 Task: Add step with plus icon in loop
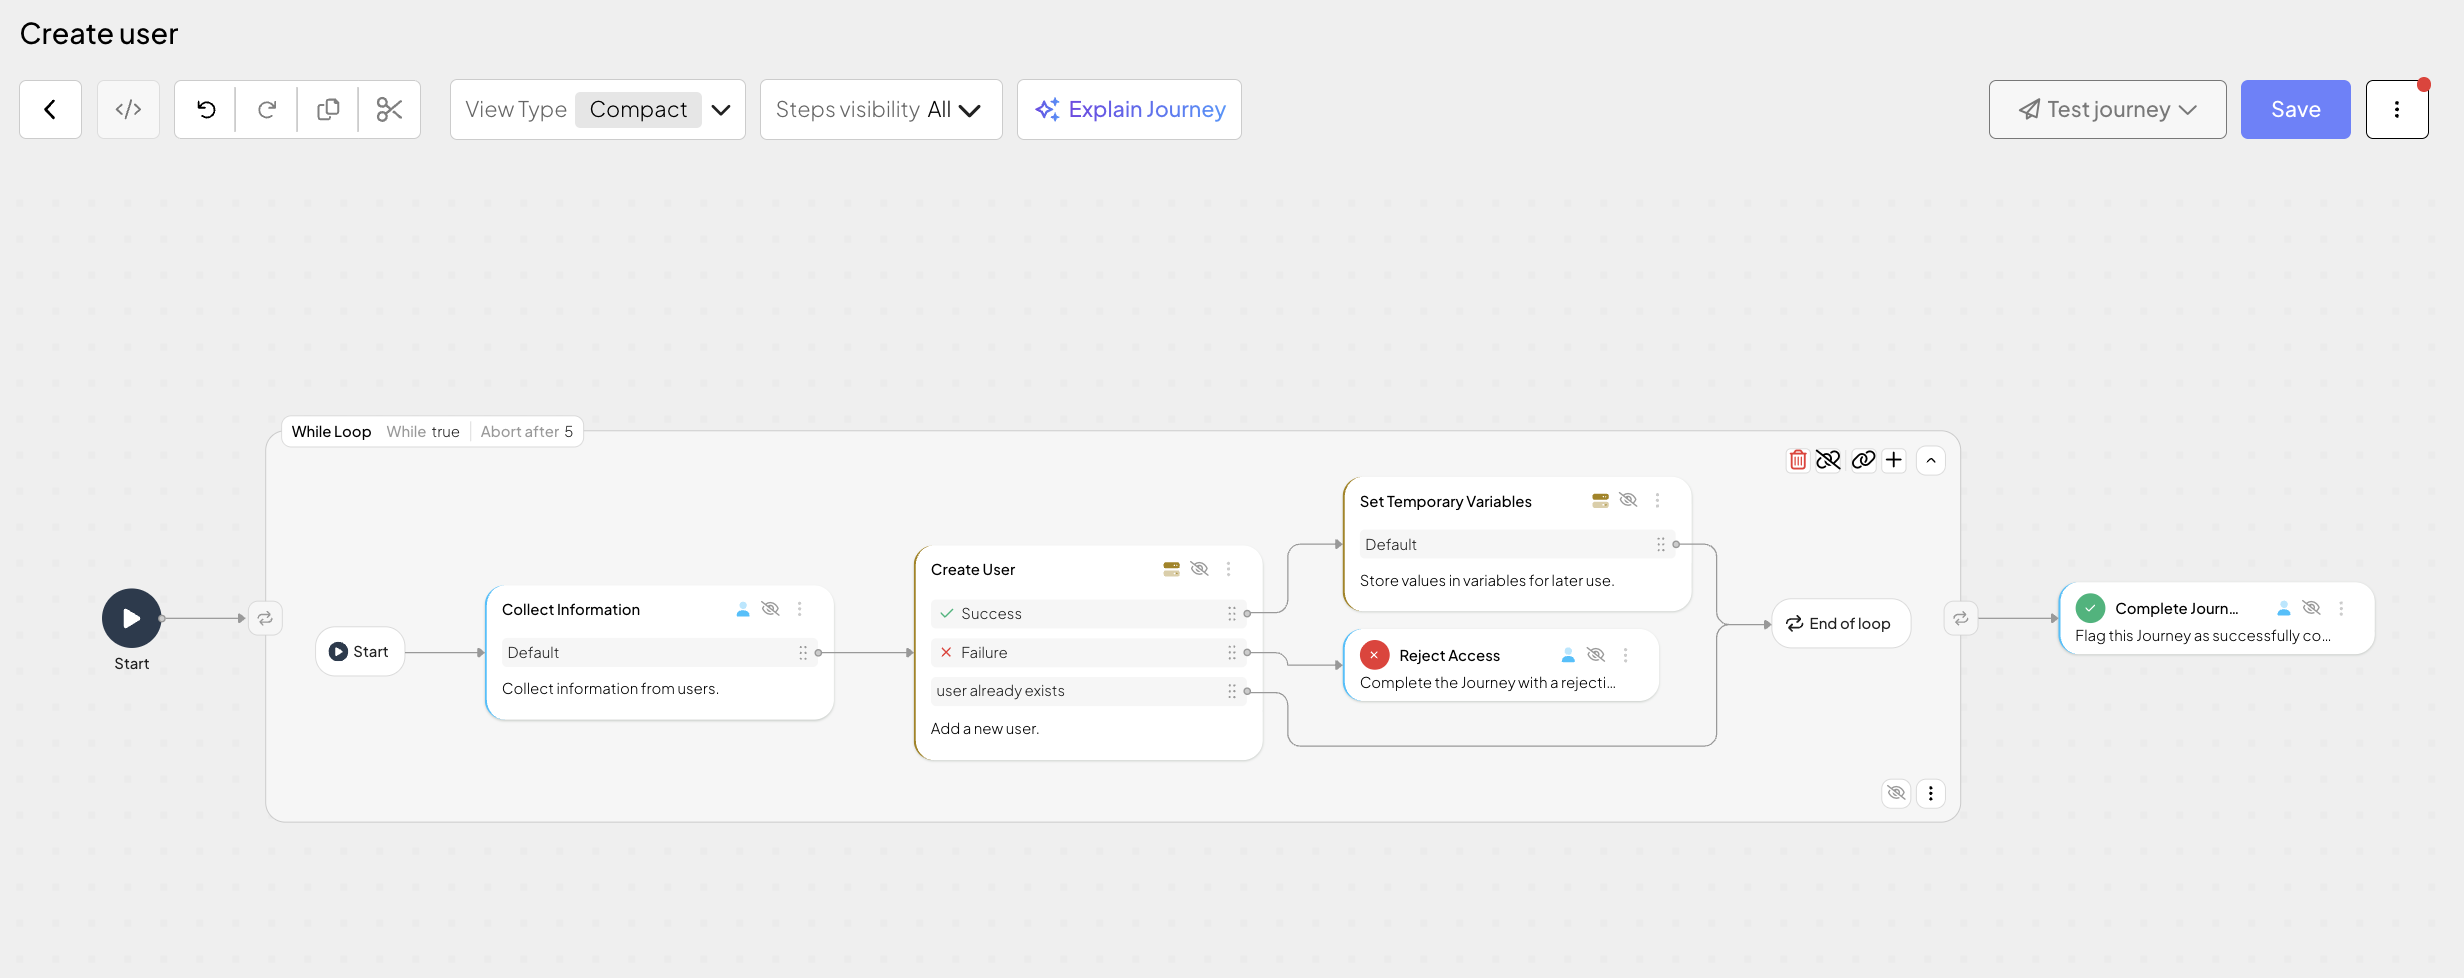pyautogui.click(x=1894, y=460)
